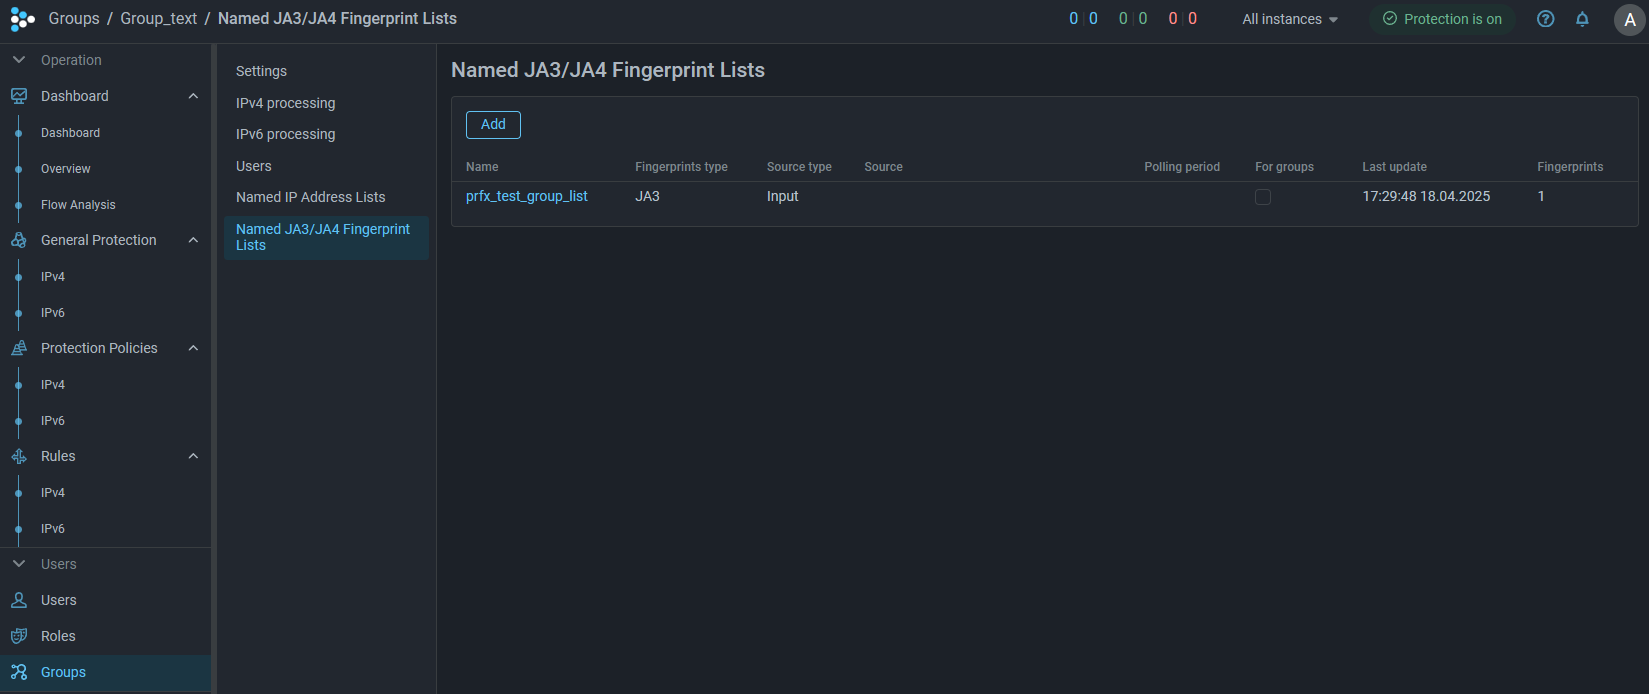
Task: Click the Protection is on status toggle
Action: click(1442, 19)
